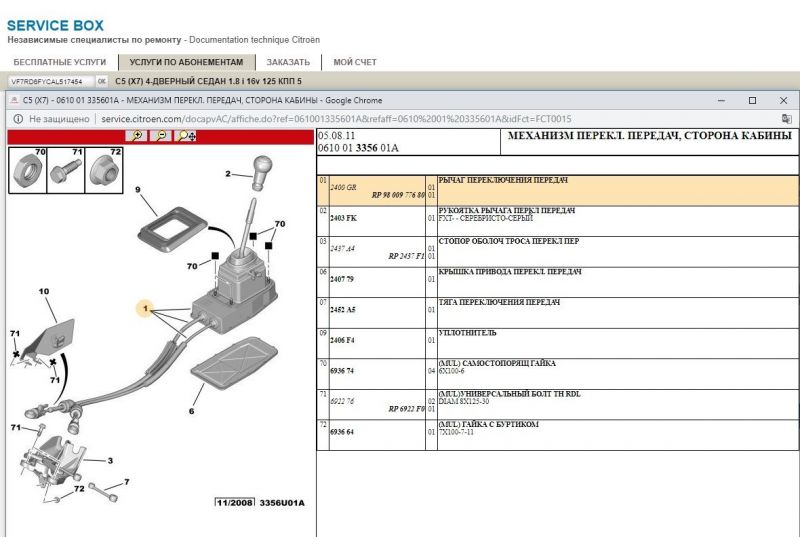Switch to the ЗАКАЗАТЬ tab
Image resolution: width=800 pixels, height=537 pixels.
[x=288, y=62]
